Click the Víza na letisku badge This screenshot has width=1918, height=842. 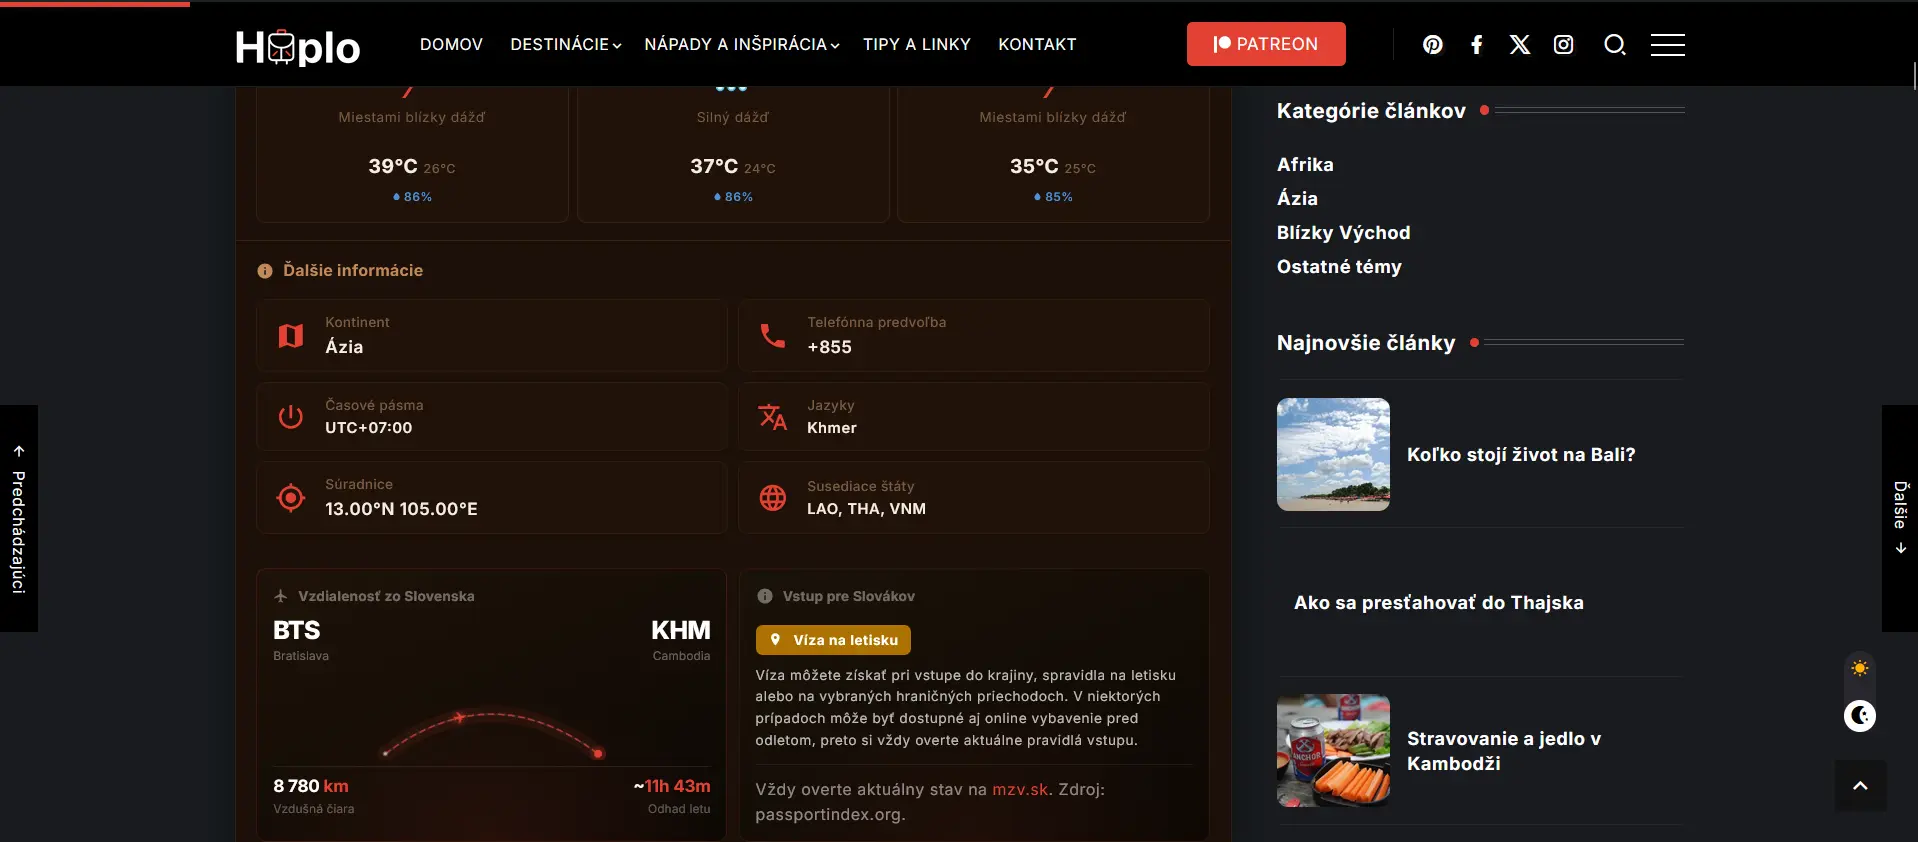833,640
